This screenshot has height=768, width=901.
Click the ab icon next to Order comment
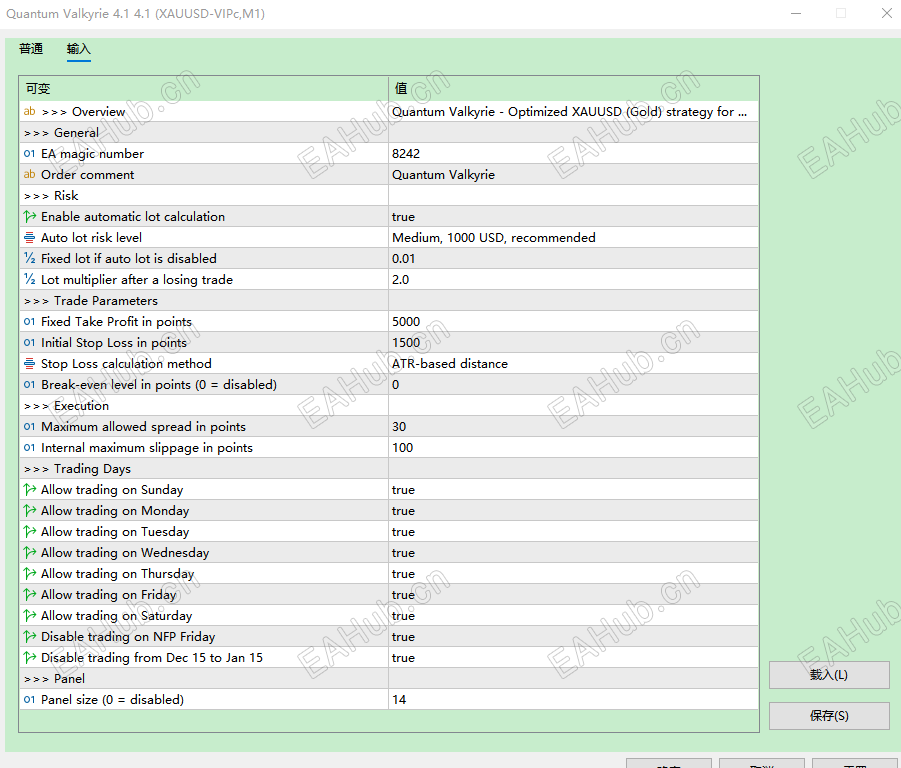pos(29,175)
